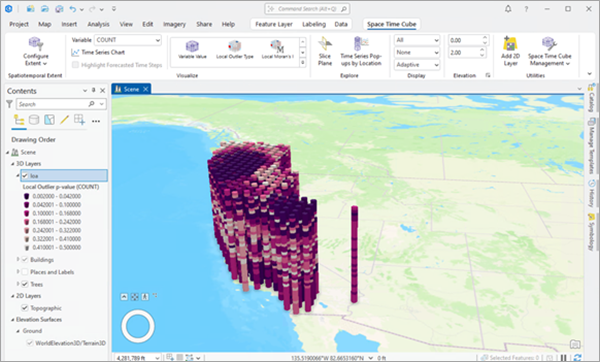Click color swatch for 0.410001 - 0.500000
This screenshot has height=362, width=600.
pos(26,248)
